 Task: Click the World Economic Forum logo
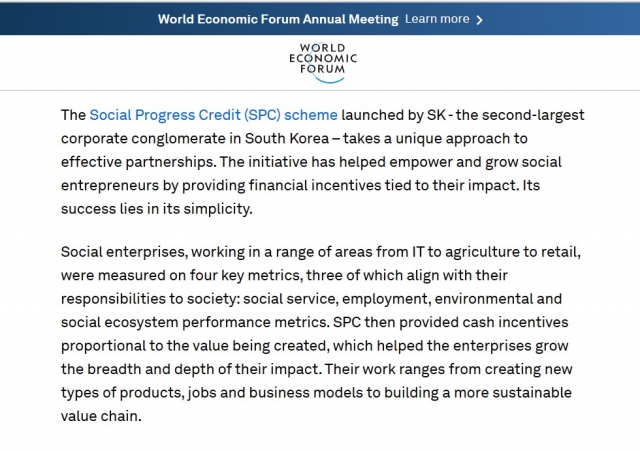tap(323, 63)
